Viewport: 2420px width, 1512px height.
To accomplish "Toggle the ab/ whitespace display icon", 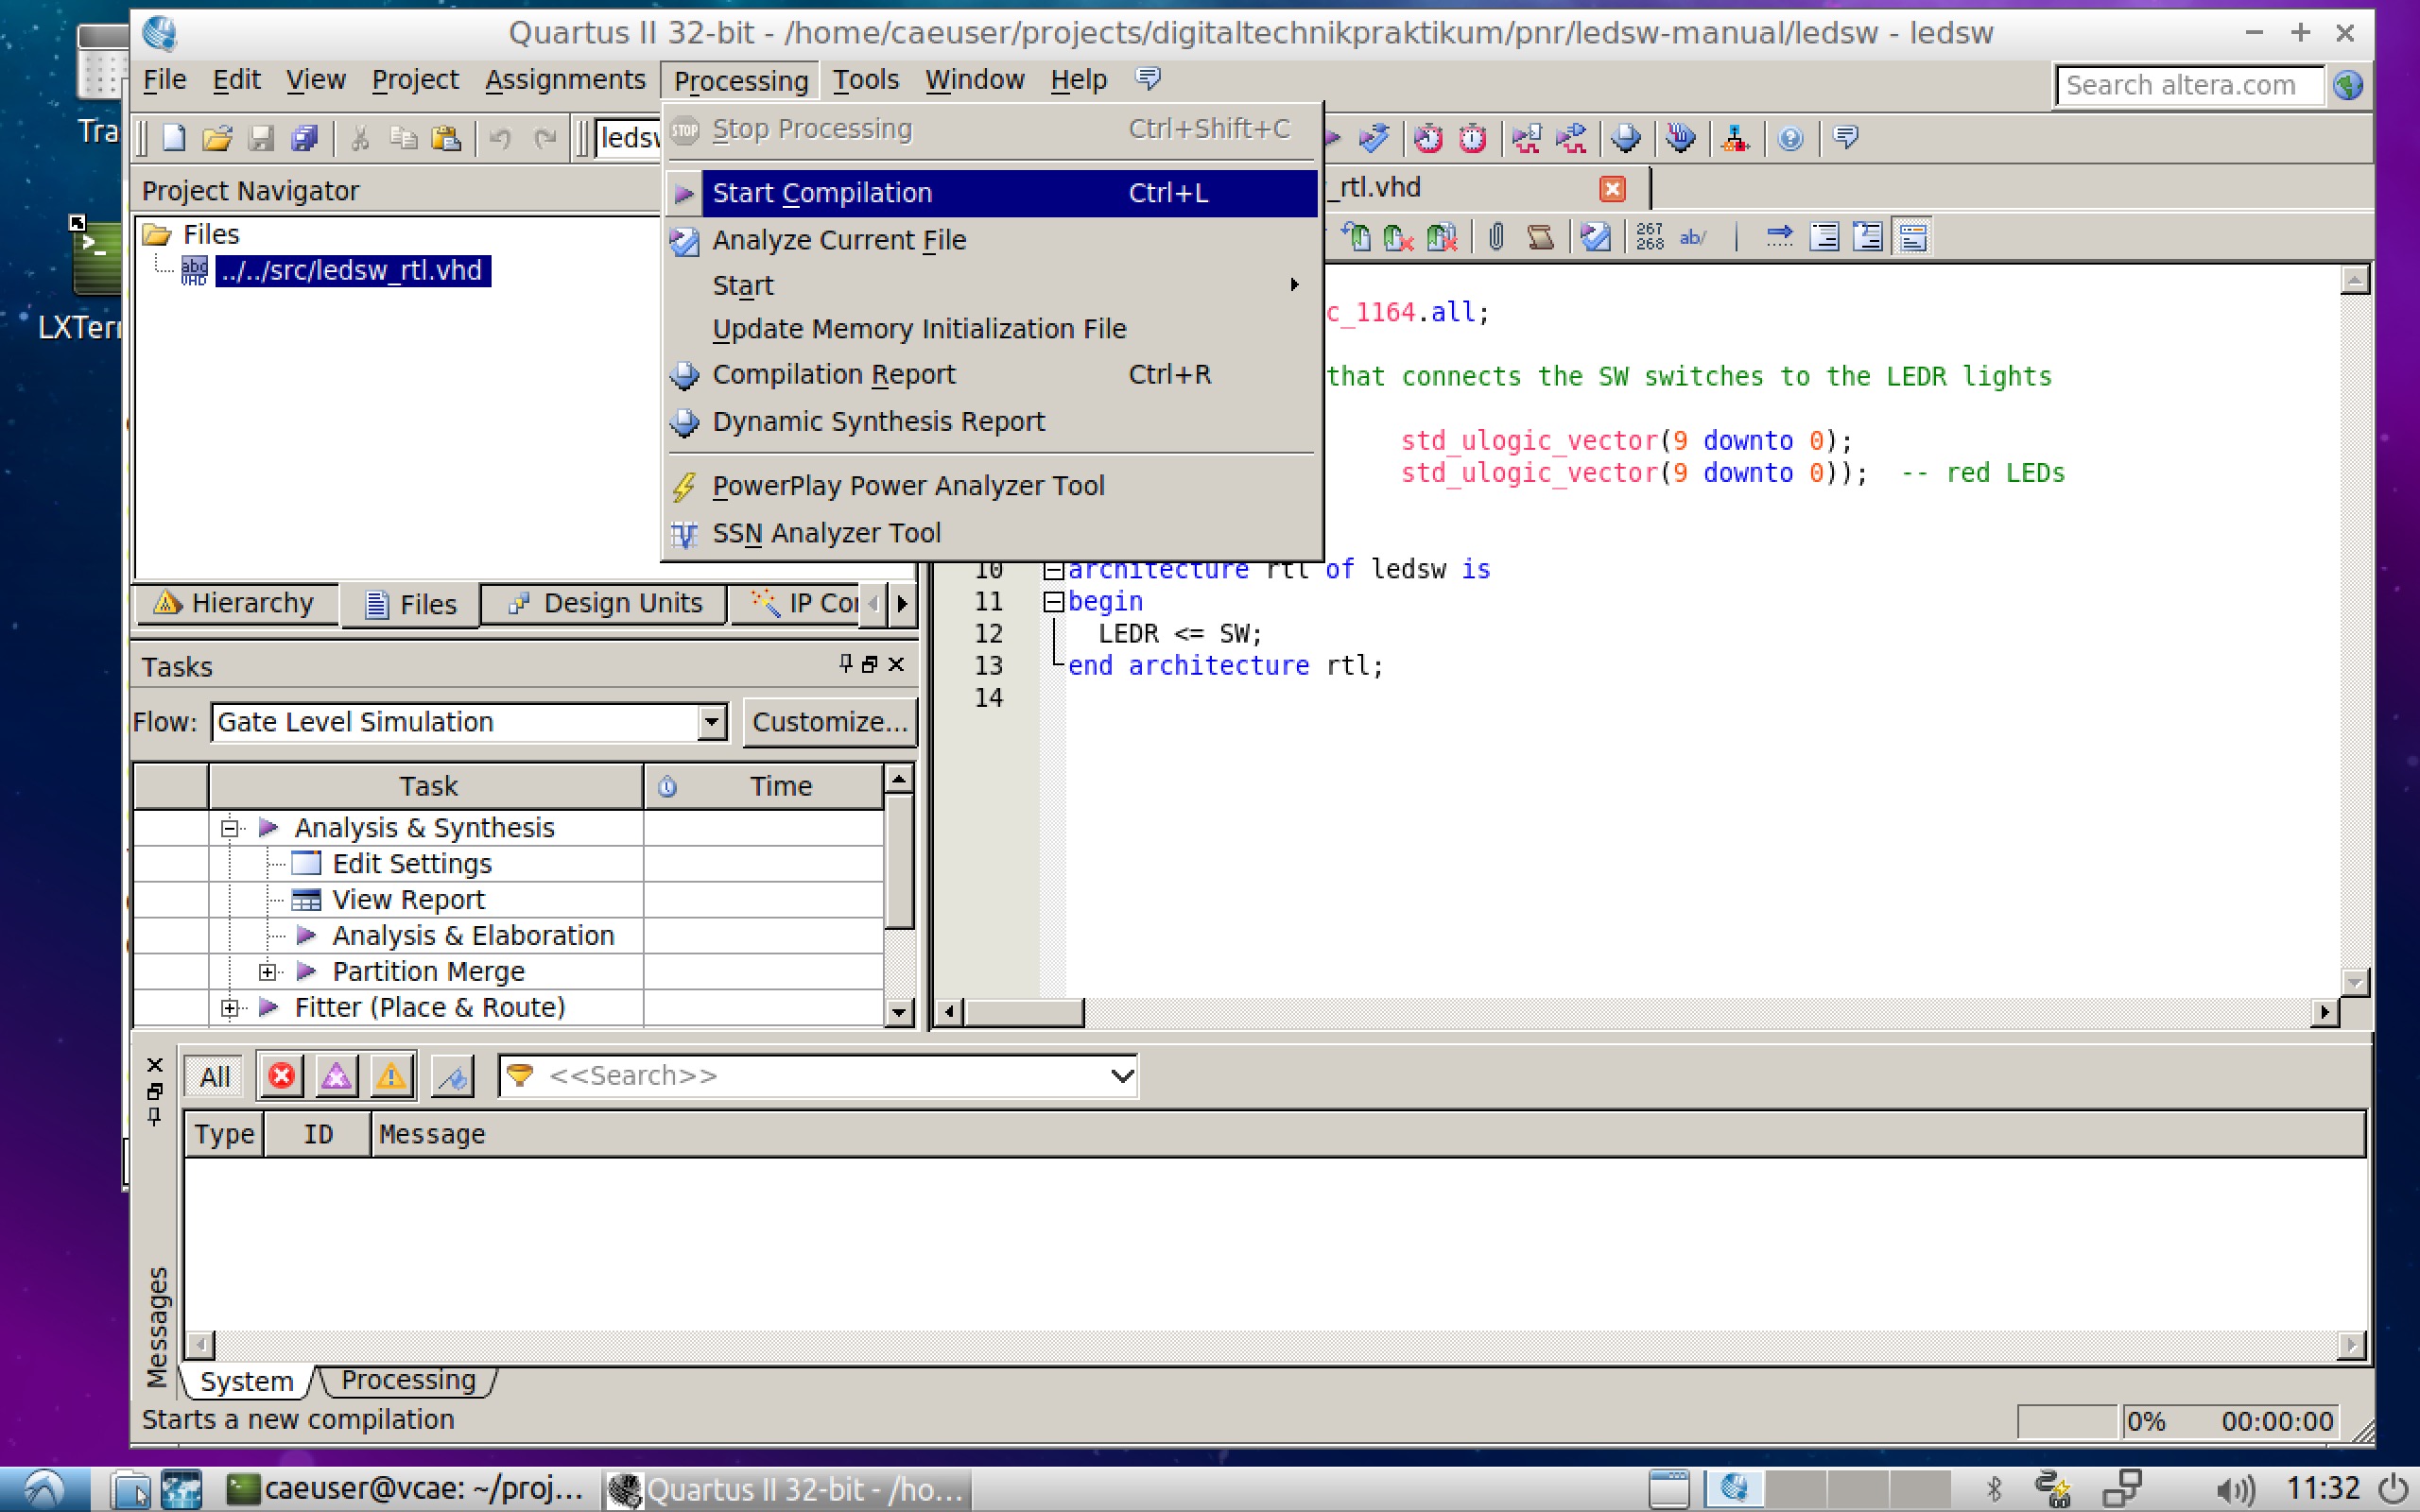I will point(1693,237).
